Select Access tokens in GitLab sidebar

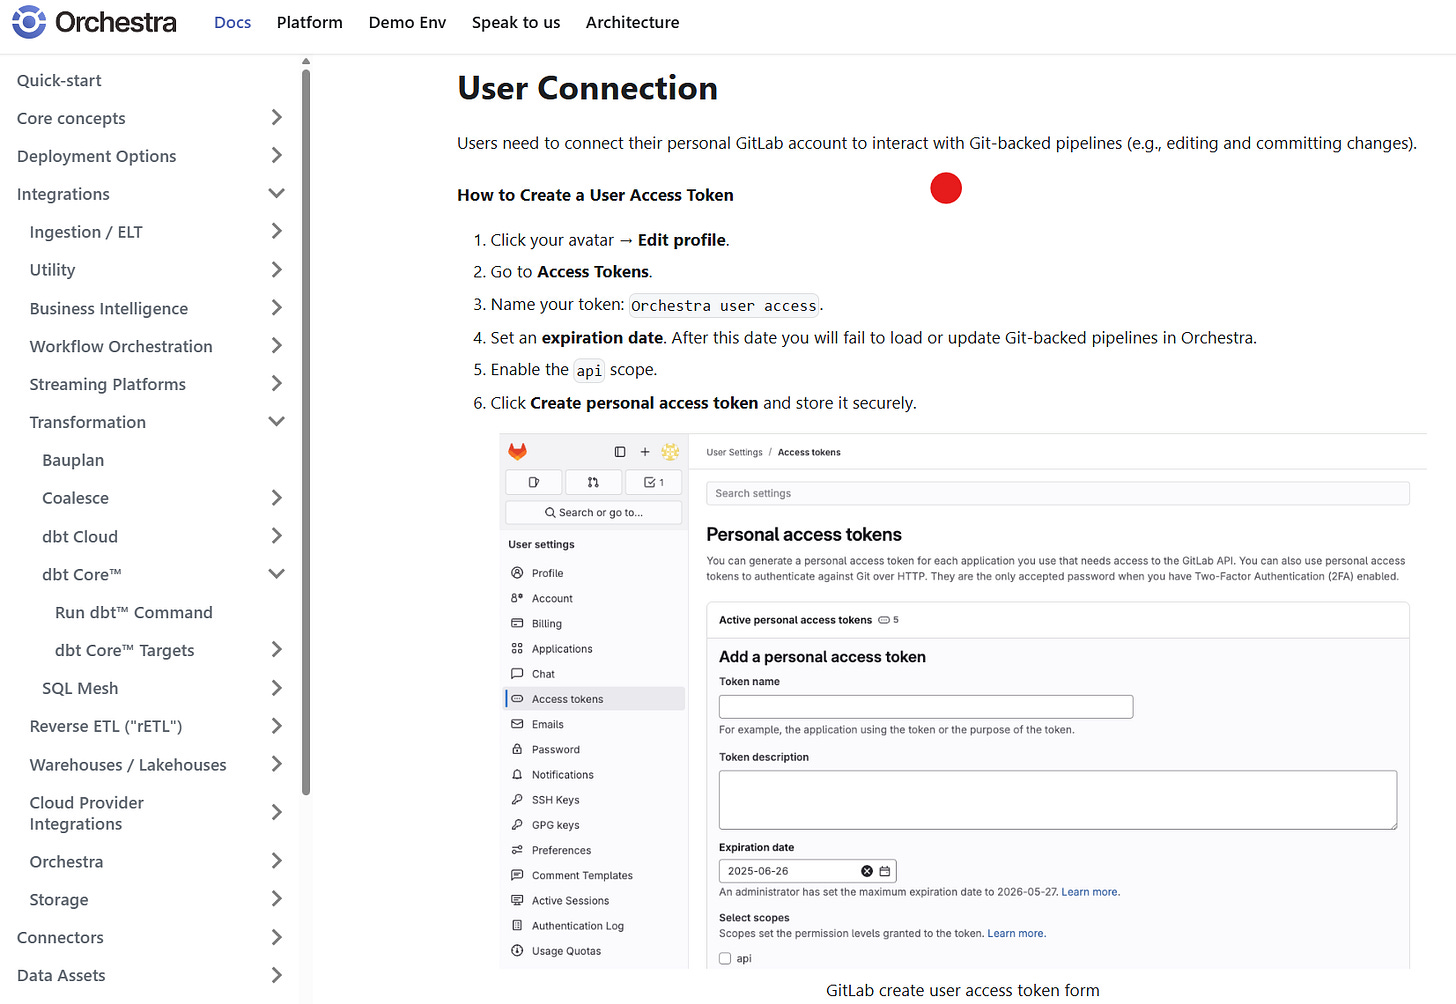[x=595, y=699]
